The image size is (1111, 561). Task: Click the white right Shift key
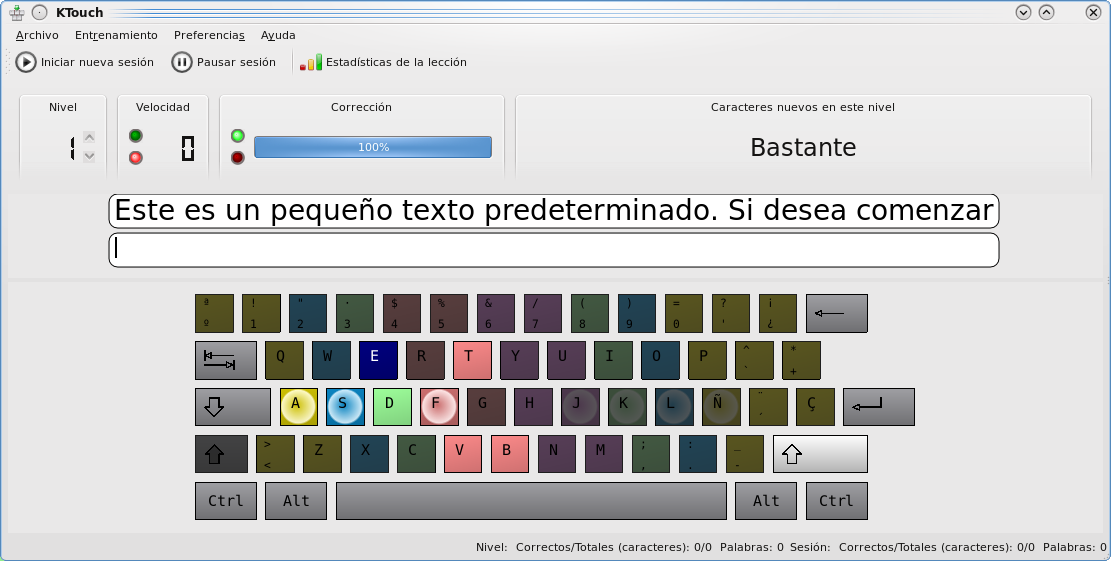tap(820, 454)
